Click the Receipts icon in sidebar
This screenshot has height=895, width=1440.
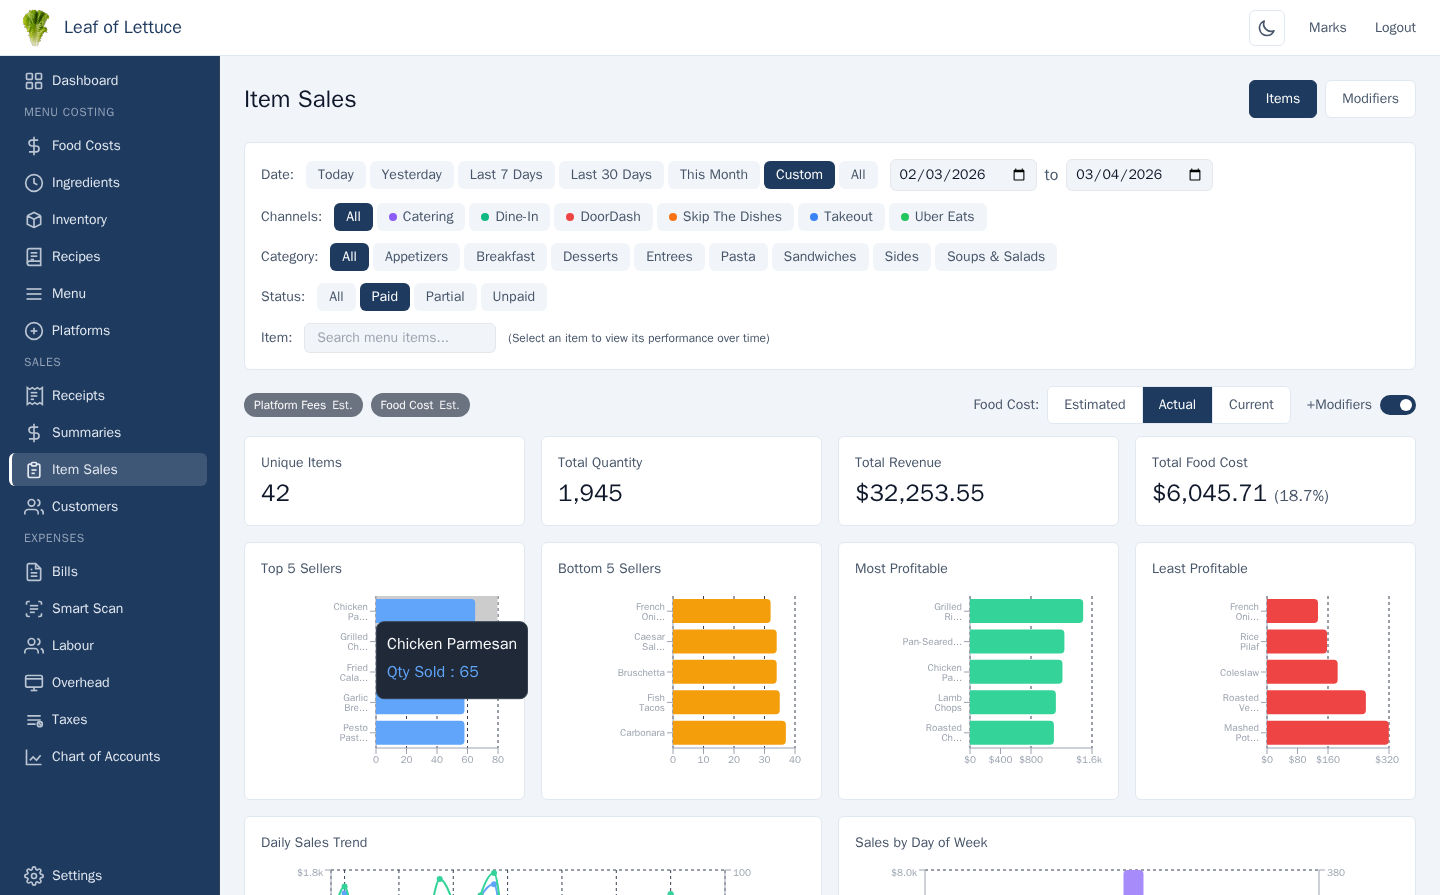pyautogui.click(x=34, y=396)
